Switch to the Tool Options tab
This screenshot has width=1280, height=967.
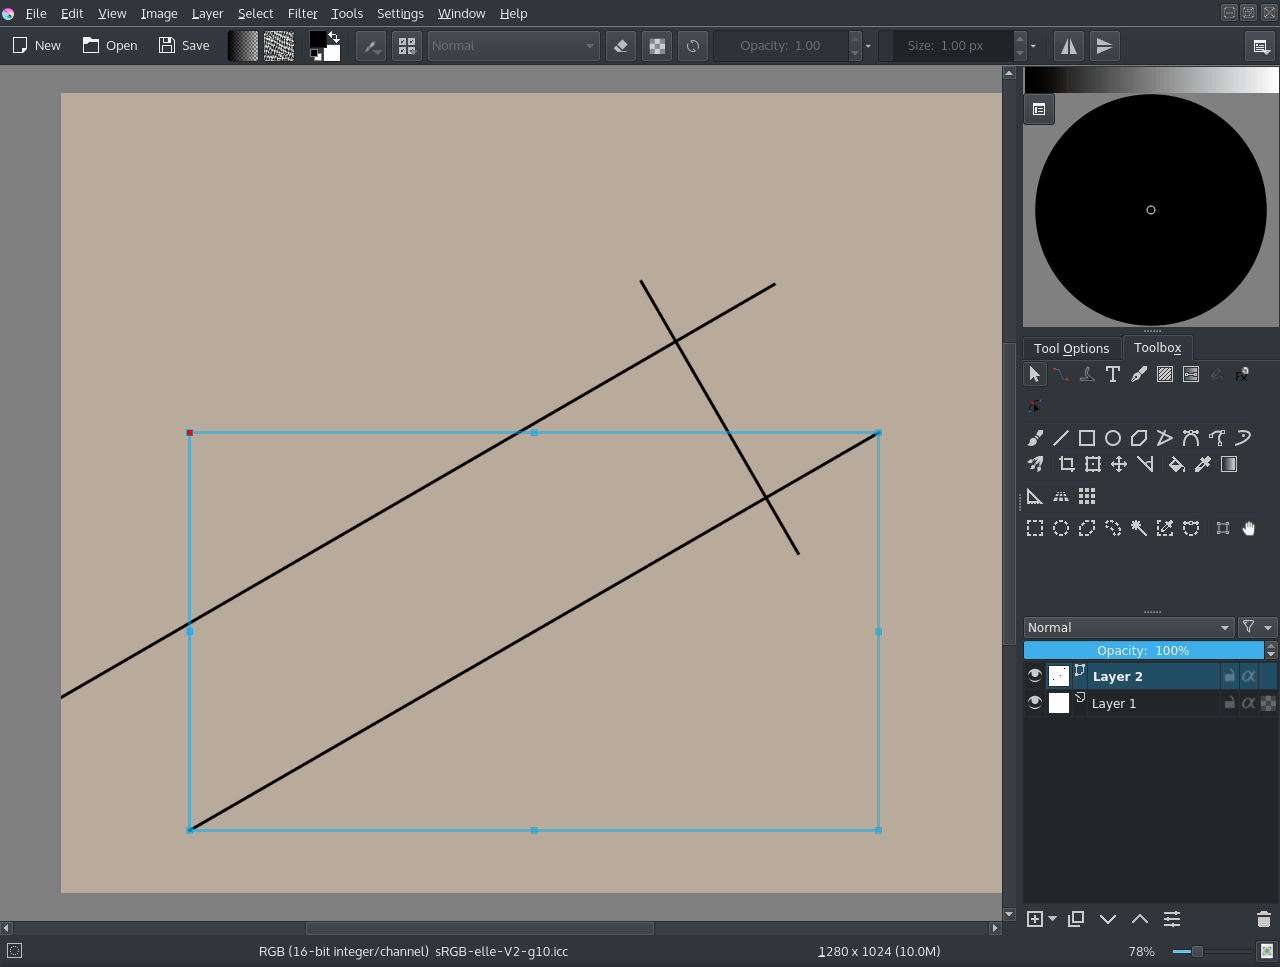point(1071,348)
